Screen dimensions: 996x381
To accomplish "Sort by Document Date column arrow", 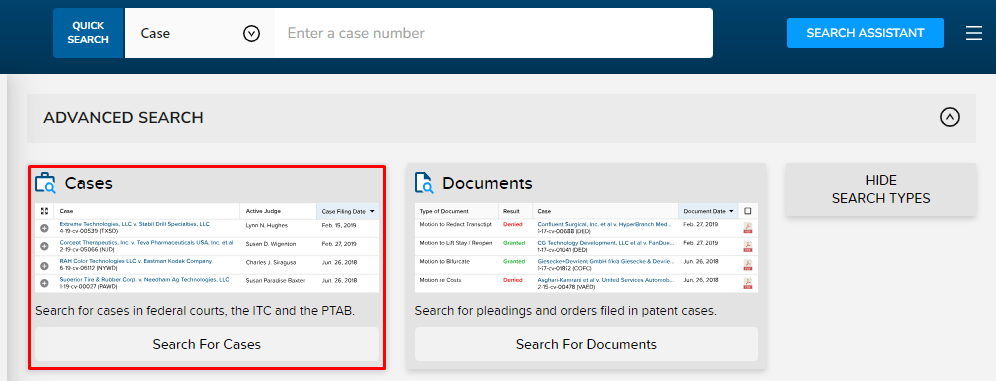I will pos(732,211).
